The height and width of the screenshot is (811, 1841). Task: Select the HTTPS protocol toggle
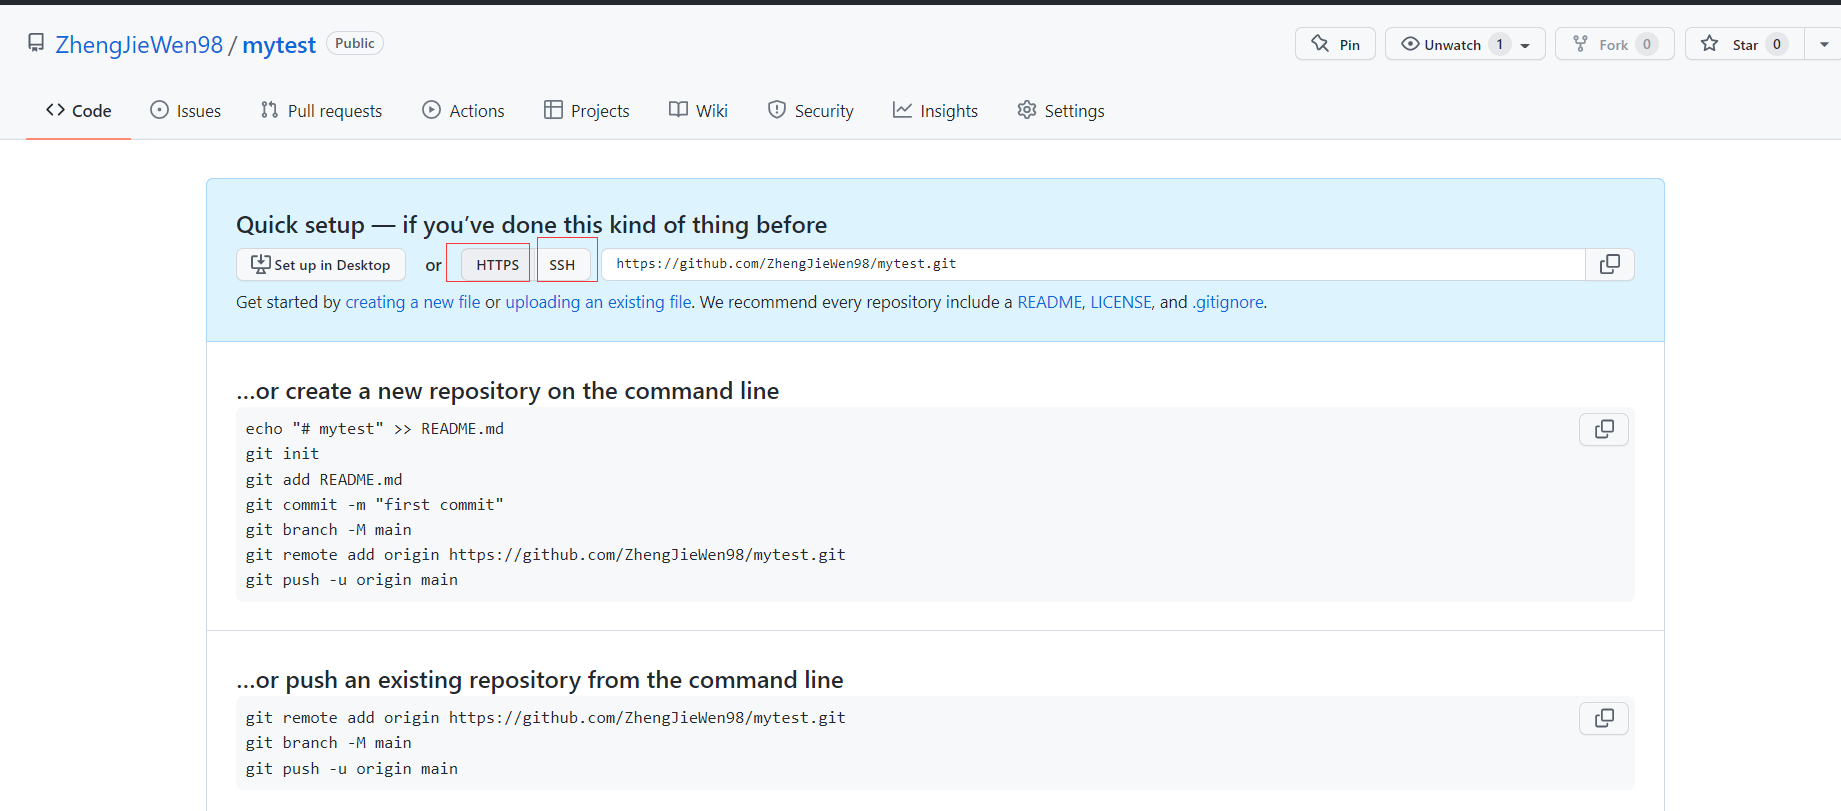click(x=496, y=265)
